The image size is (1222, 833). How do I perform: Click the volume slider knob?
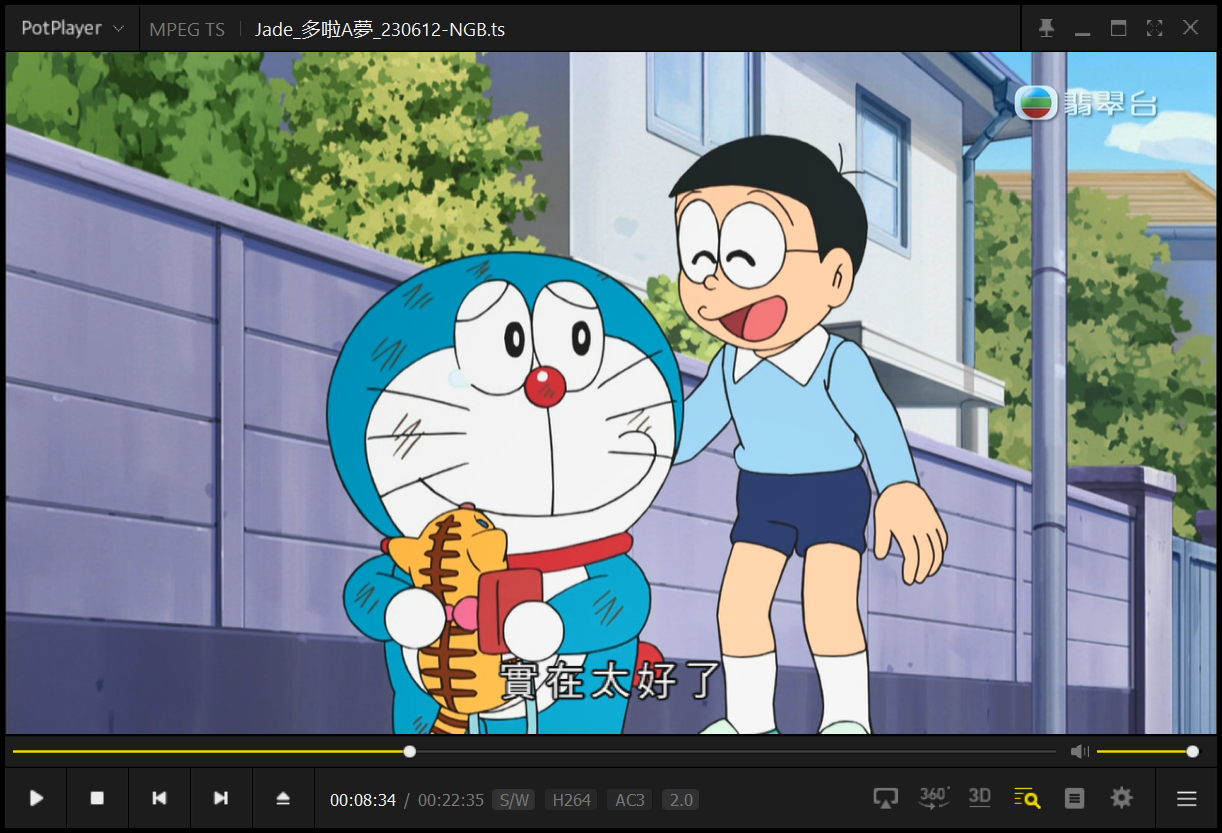(x=1192, y=751)
